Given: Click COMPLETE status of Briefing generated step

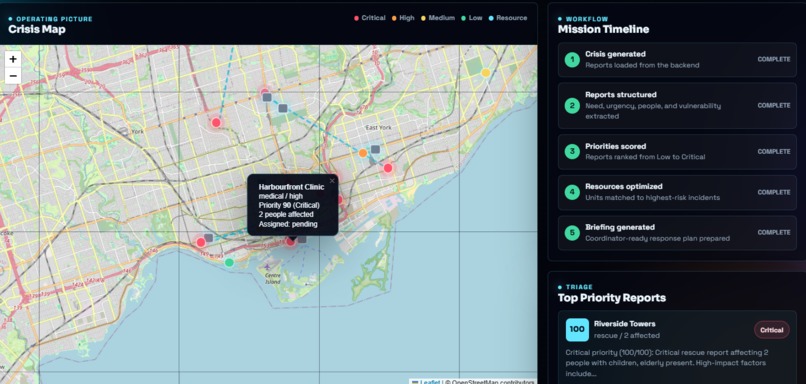Looking at the screenshot, I should pos(774,232).
